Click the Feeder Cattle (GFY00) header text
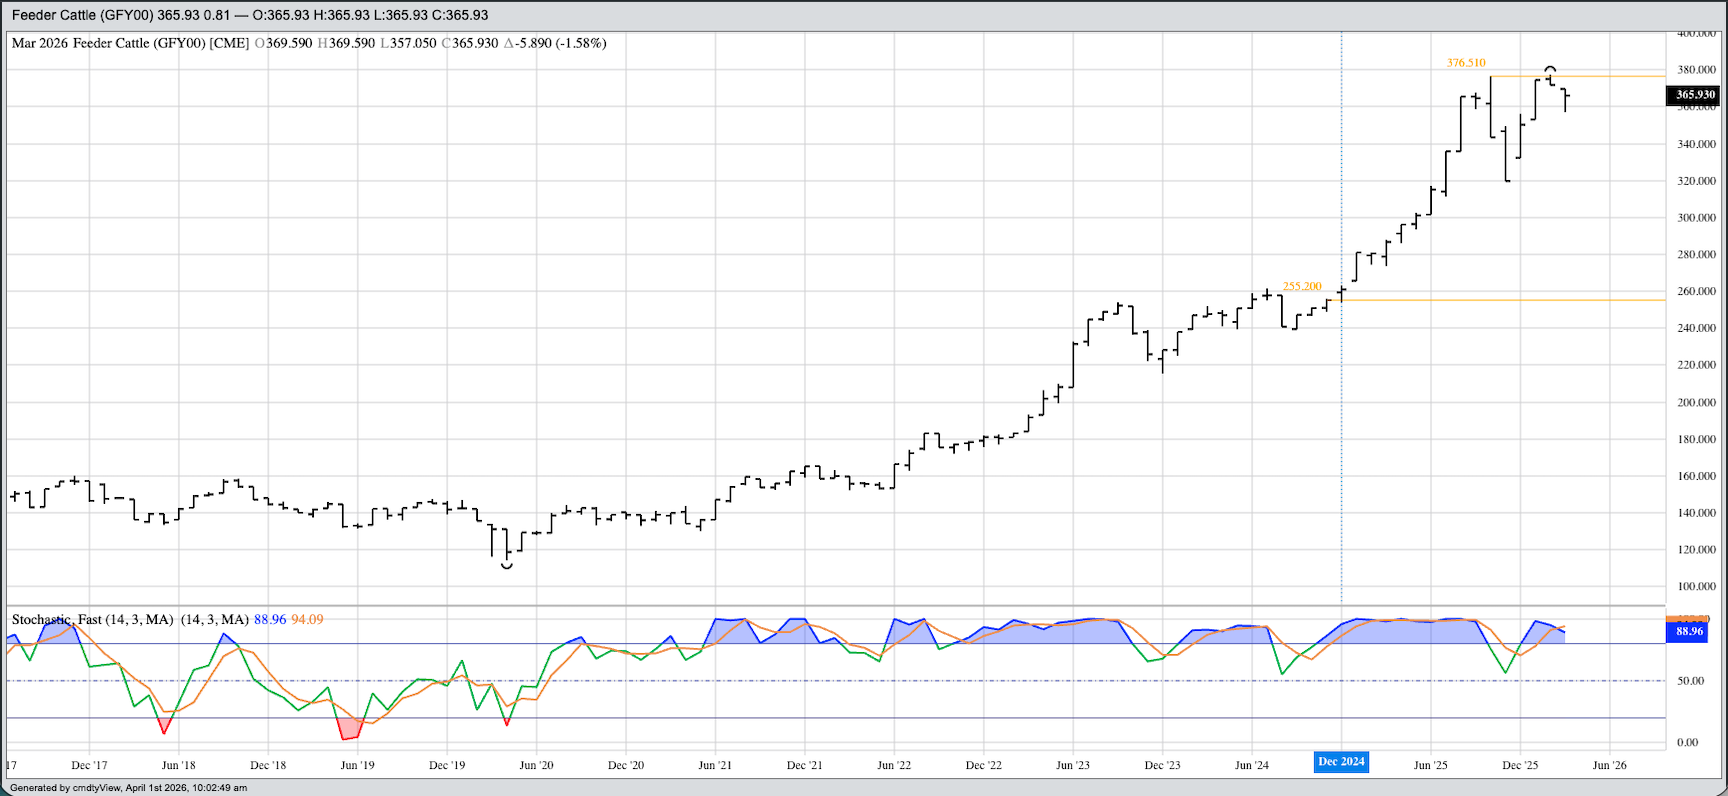This screenshot has width=1728, height=796. click(x=82, y=15)
